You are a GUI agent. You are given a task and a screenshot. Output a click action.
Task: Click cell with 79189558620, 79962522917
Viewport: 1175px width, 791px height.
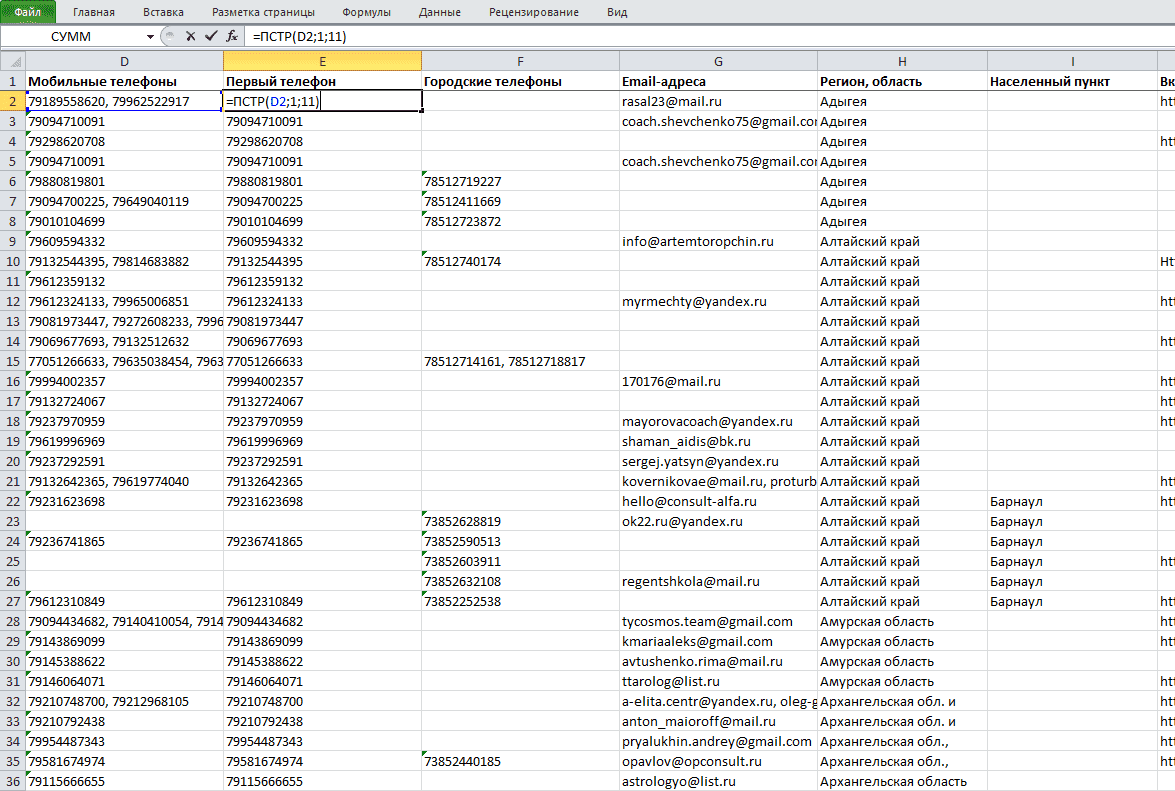pos(124,101)
